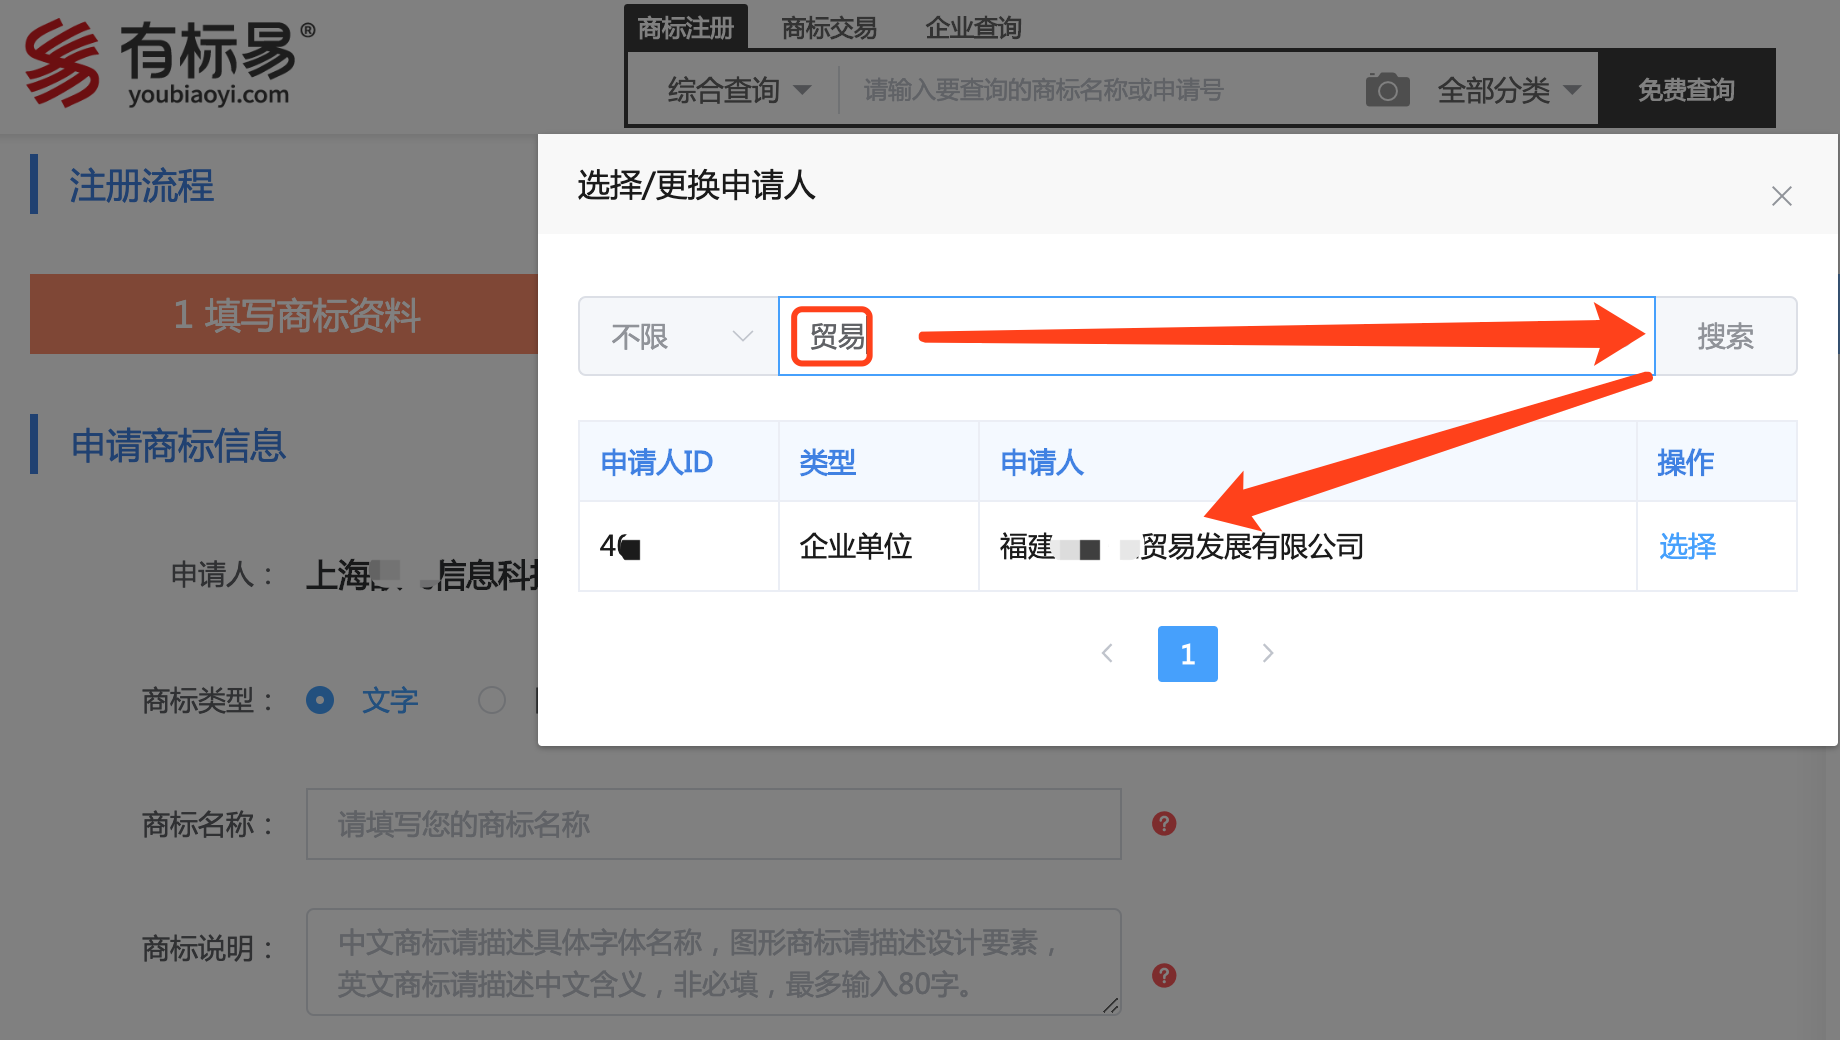Image resolution: width=1840 pixels, height=1040 pixels.
Task: Click the current applicant name starting with 上海
Action: 422,574
